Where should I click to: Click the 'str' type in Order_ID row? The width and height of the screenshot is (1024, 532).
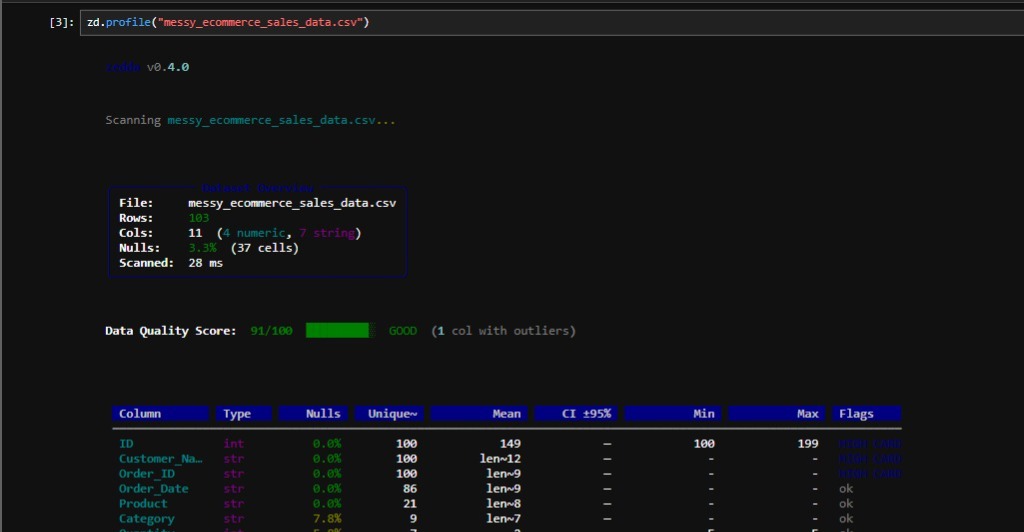click(x=234, y=474)
